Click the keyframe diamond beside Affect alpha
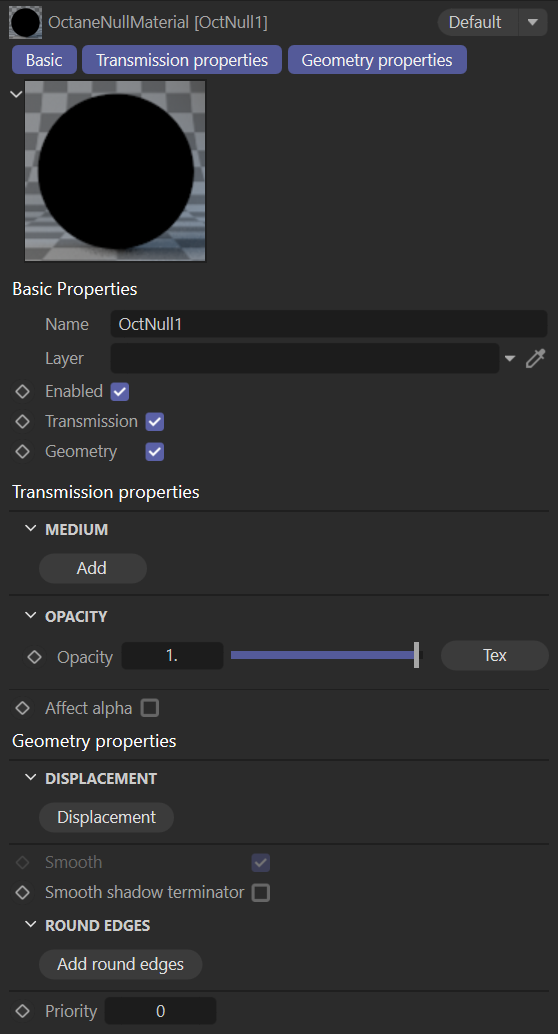 coord(22,708)
